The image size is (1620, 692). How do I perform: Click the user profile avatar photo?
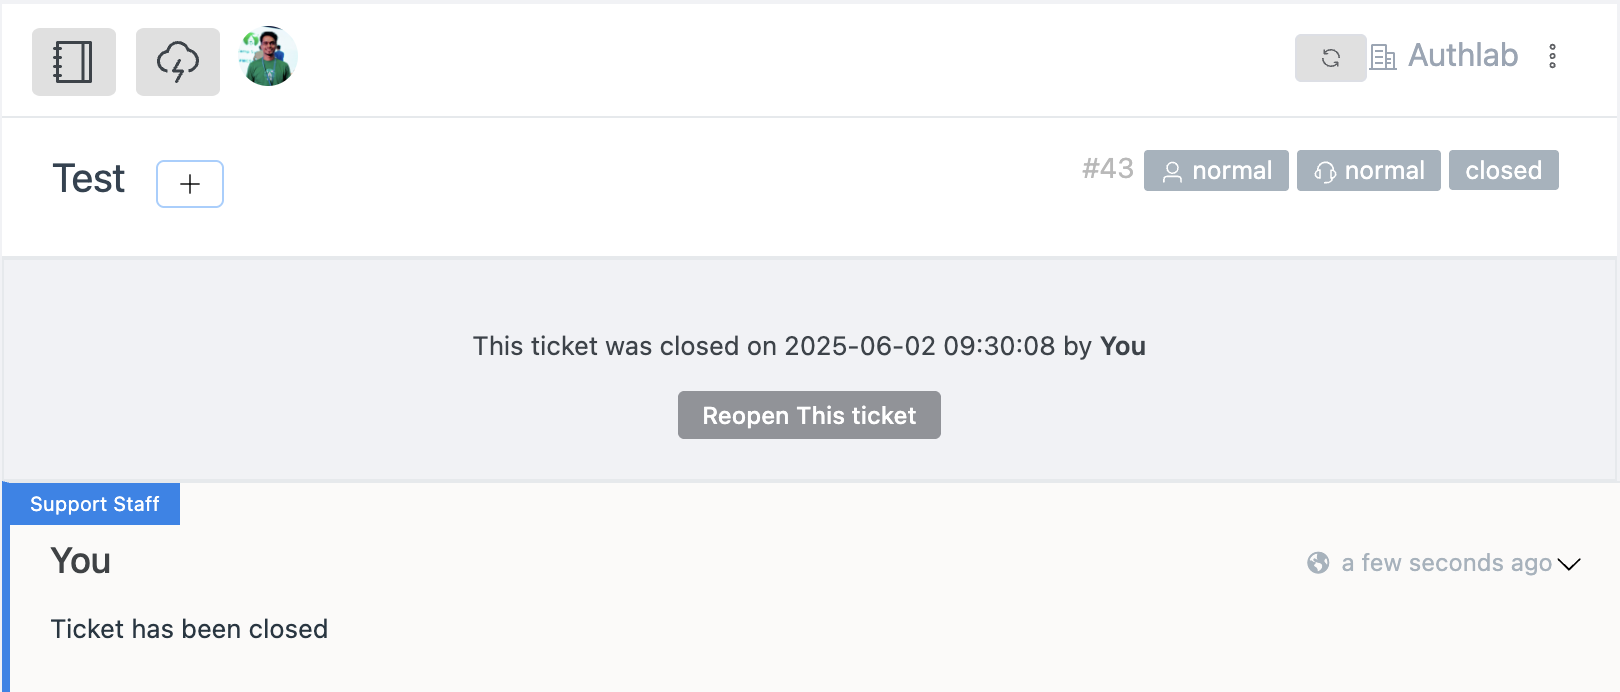(267, 57)
